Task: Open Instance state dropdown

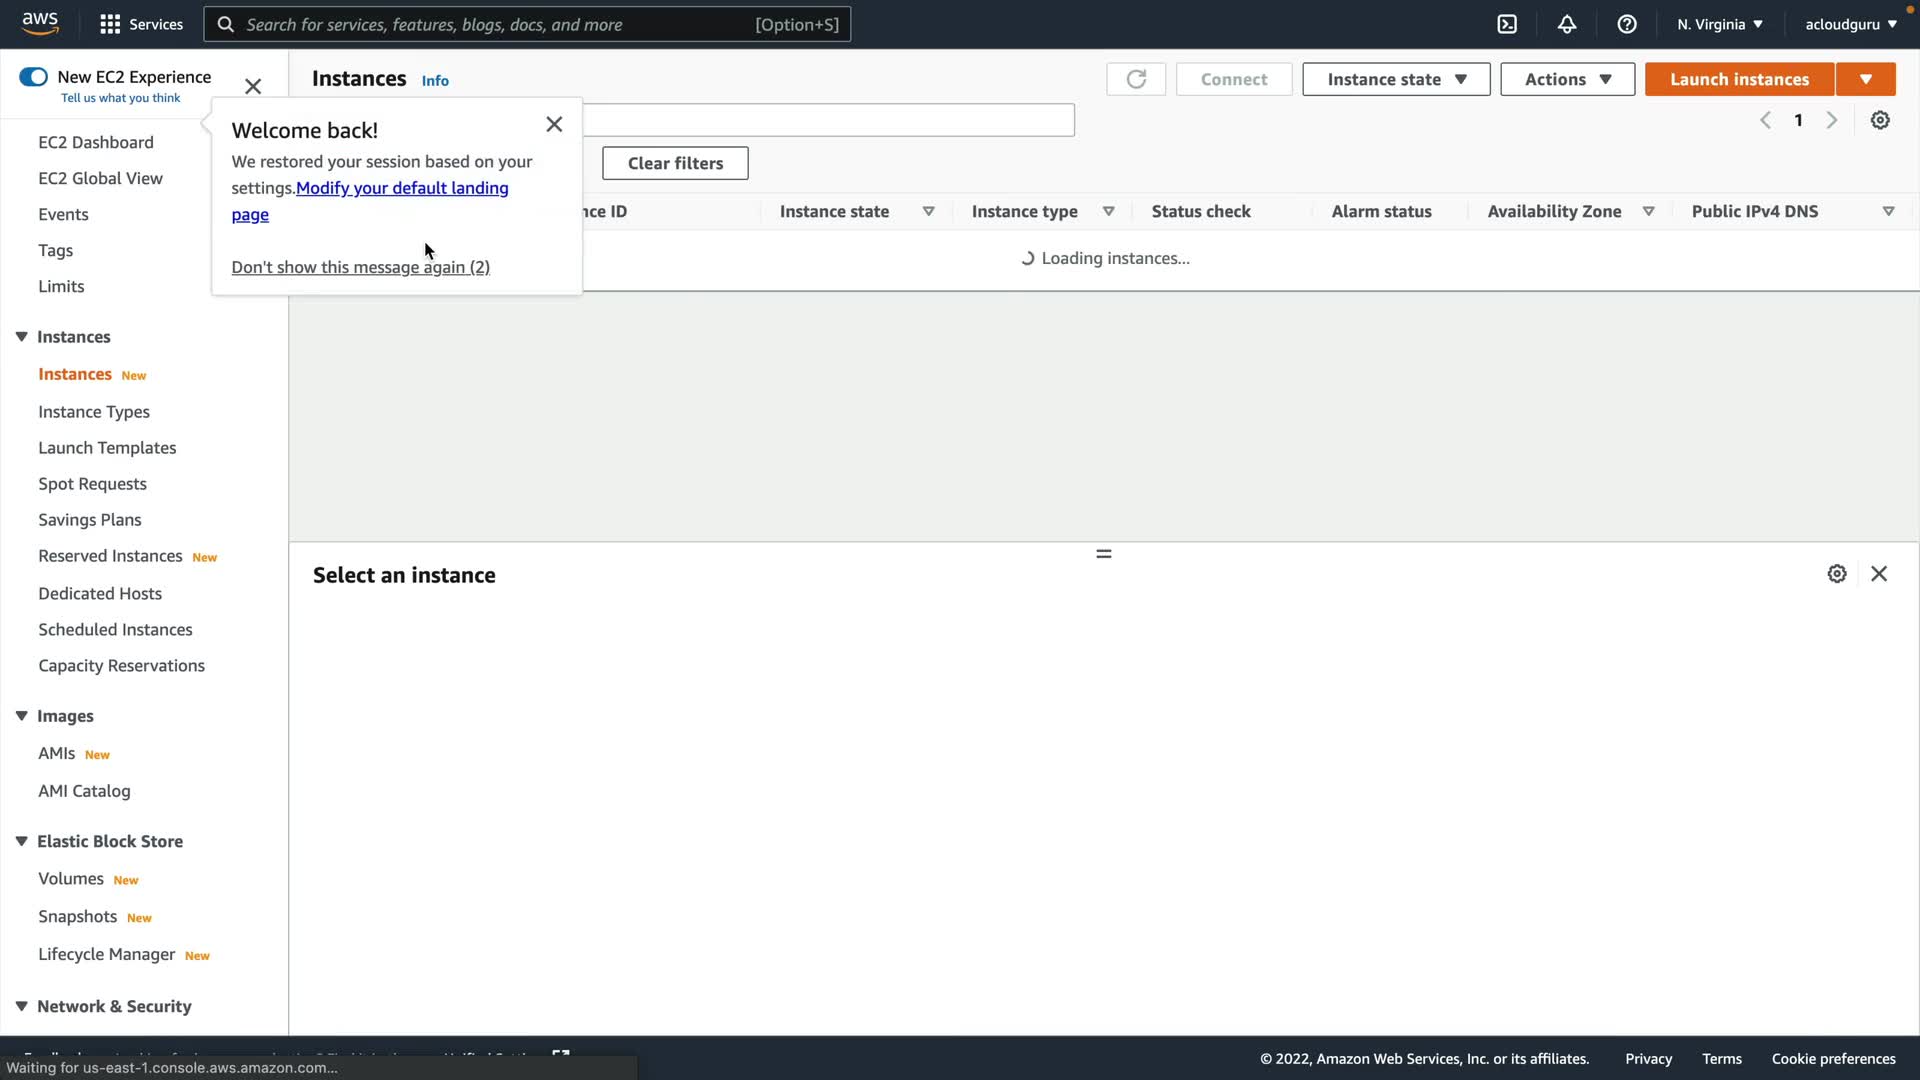Action: [1396, 79]
